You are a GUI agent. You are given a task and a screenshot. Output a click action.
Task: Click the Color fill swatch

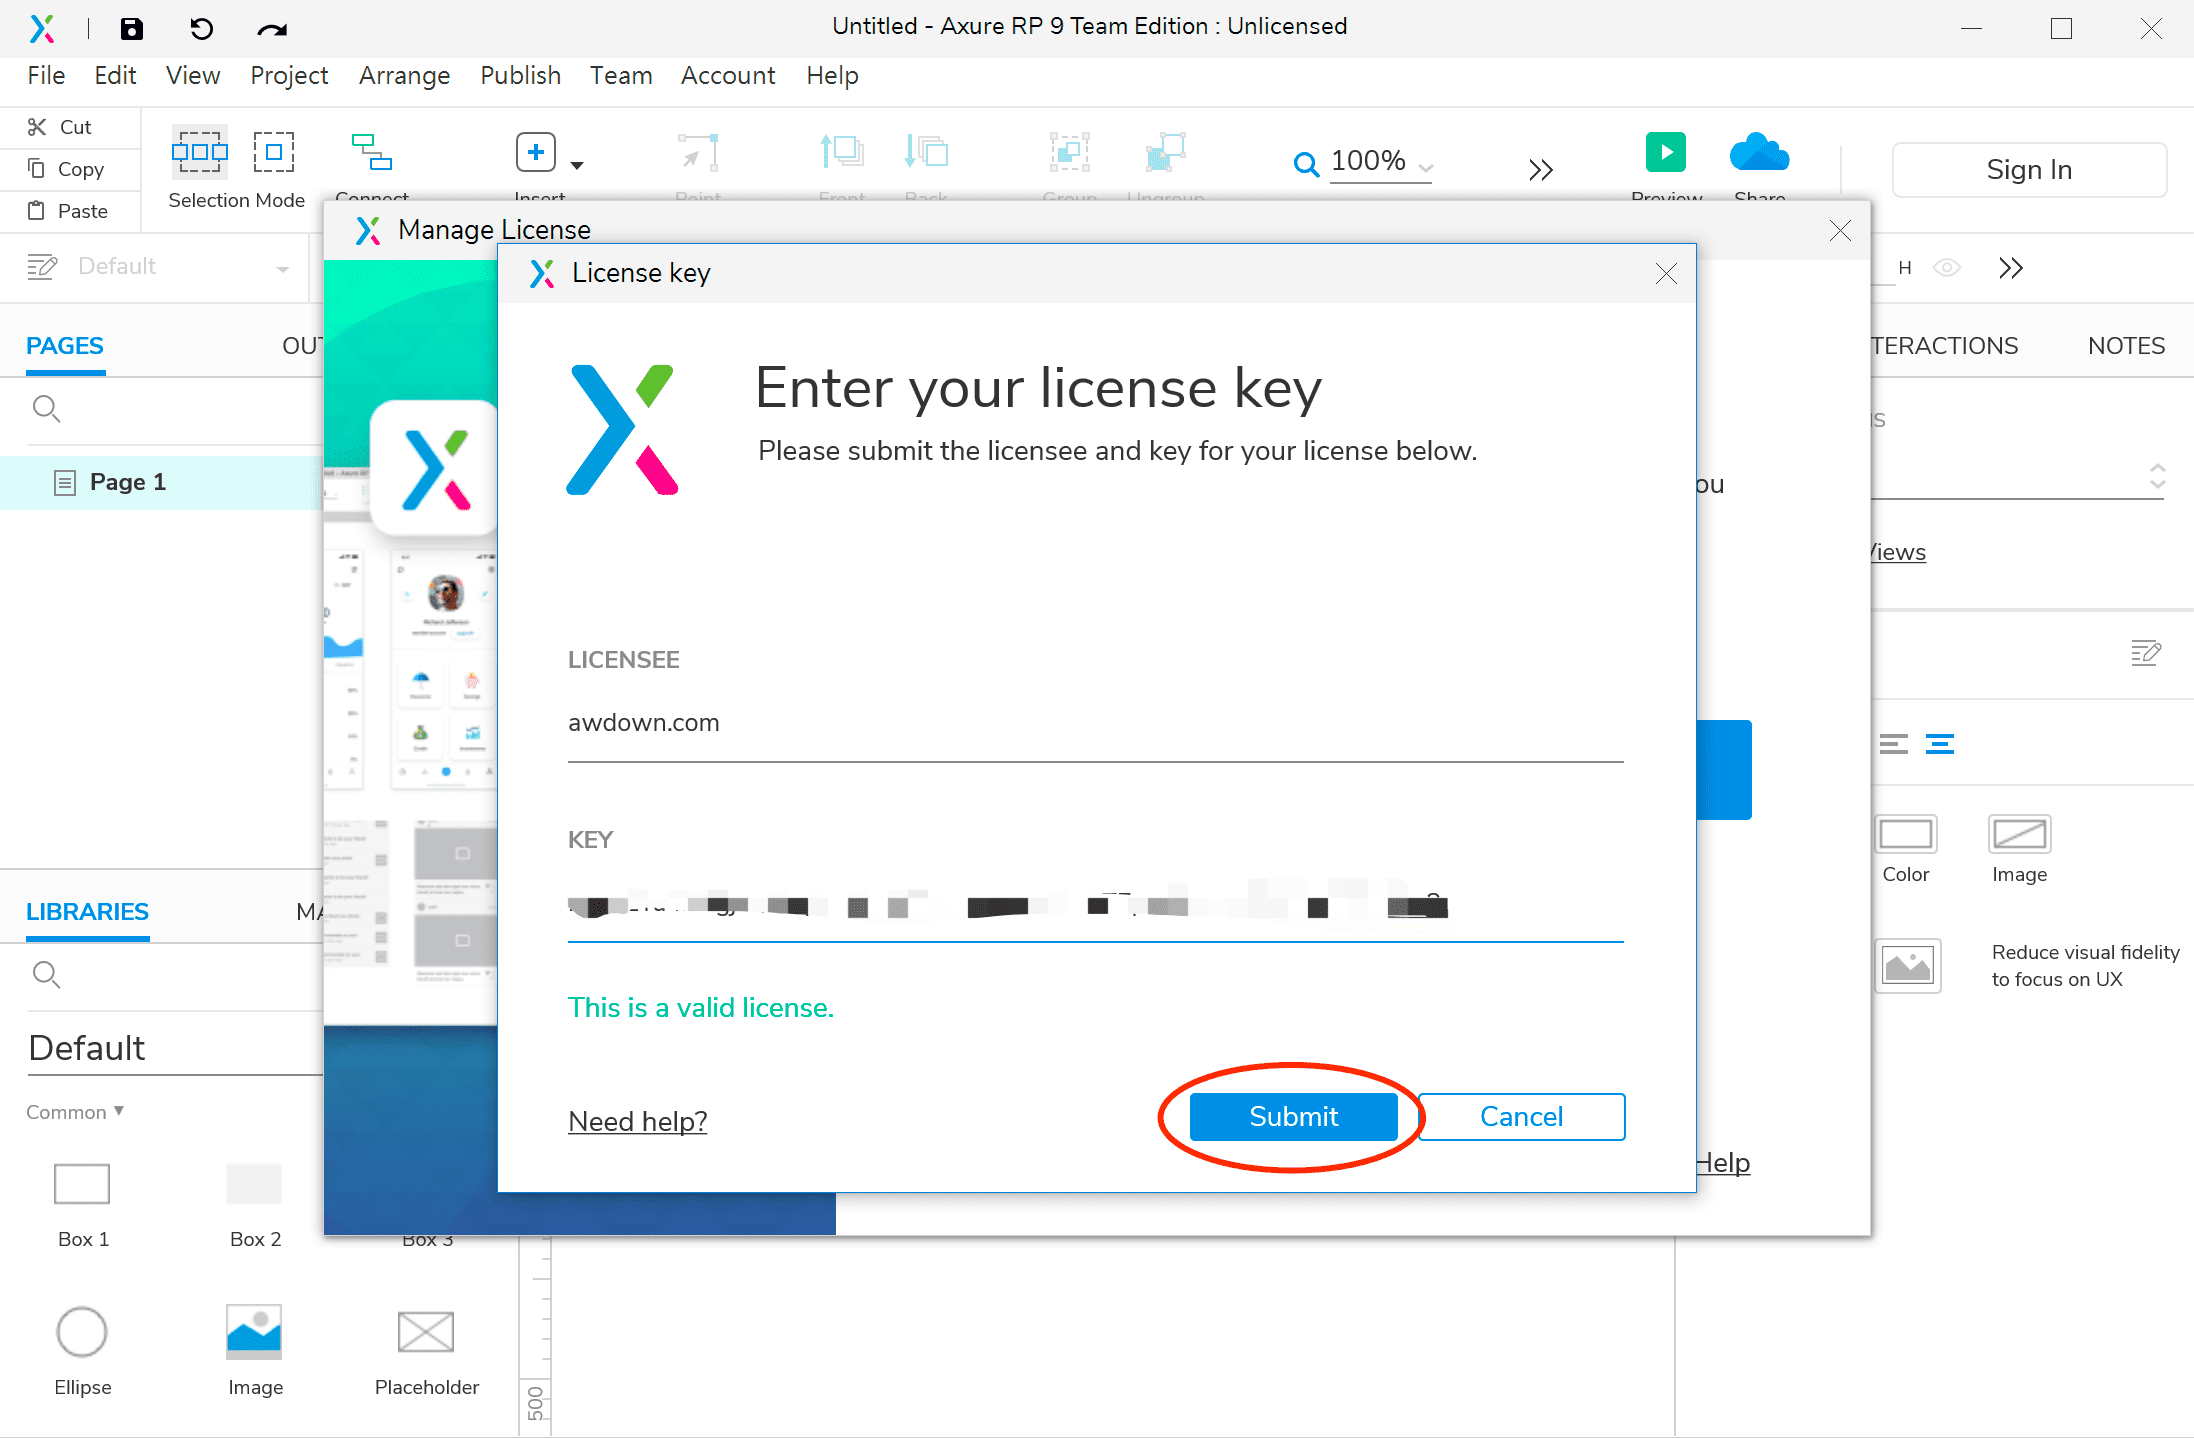coord(1906,835)
